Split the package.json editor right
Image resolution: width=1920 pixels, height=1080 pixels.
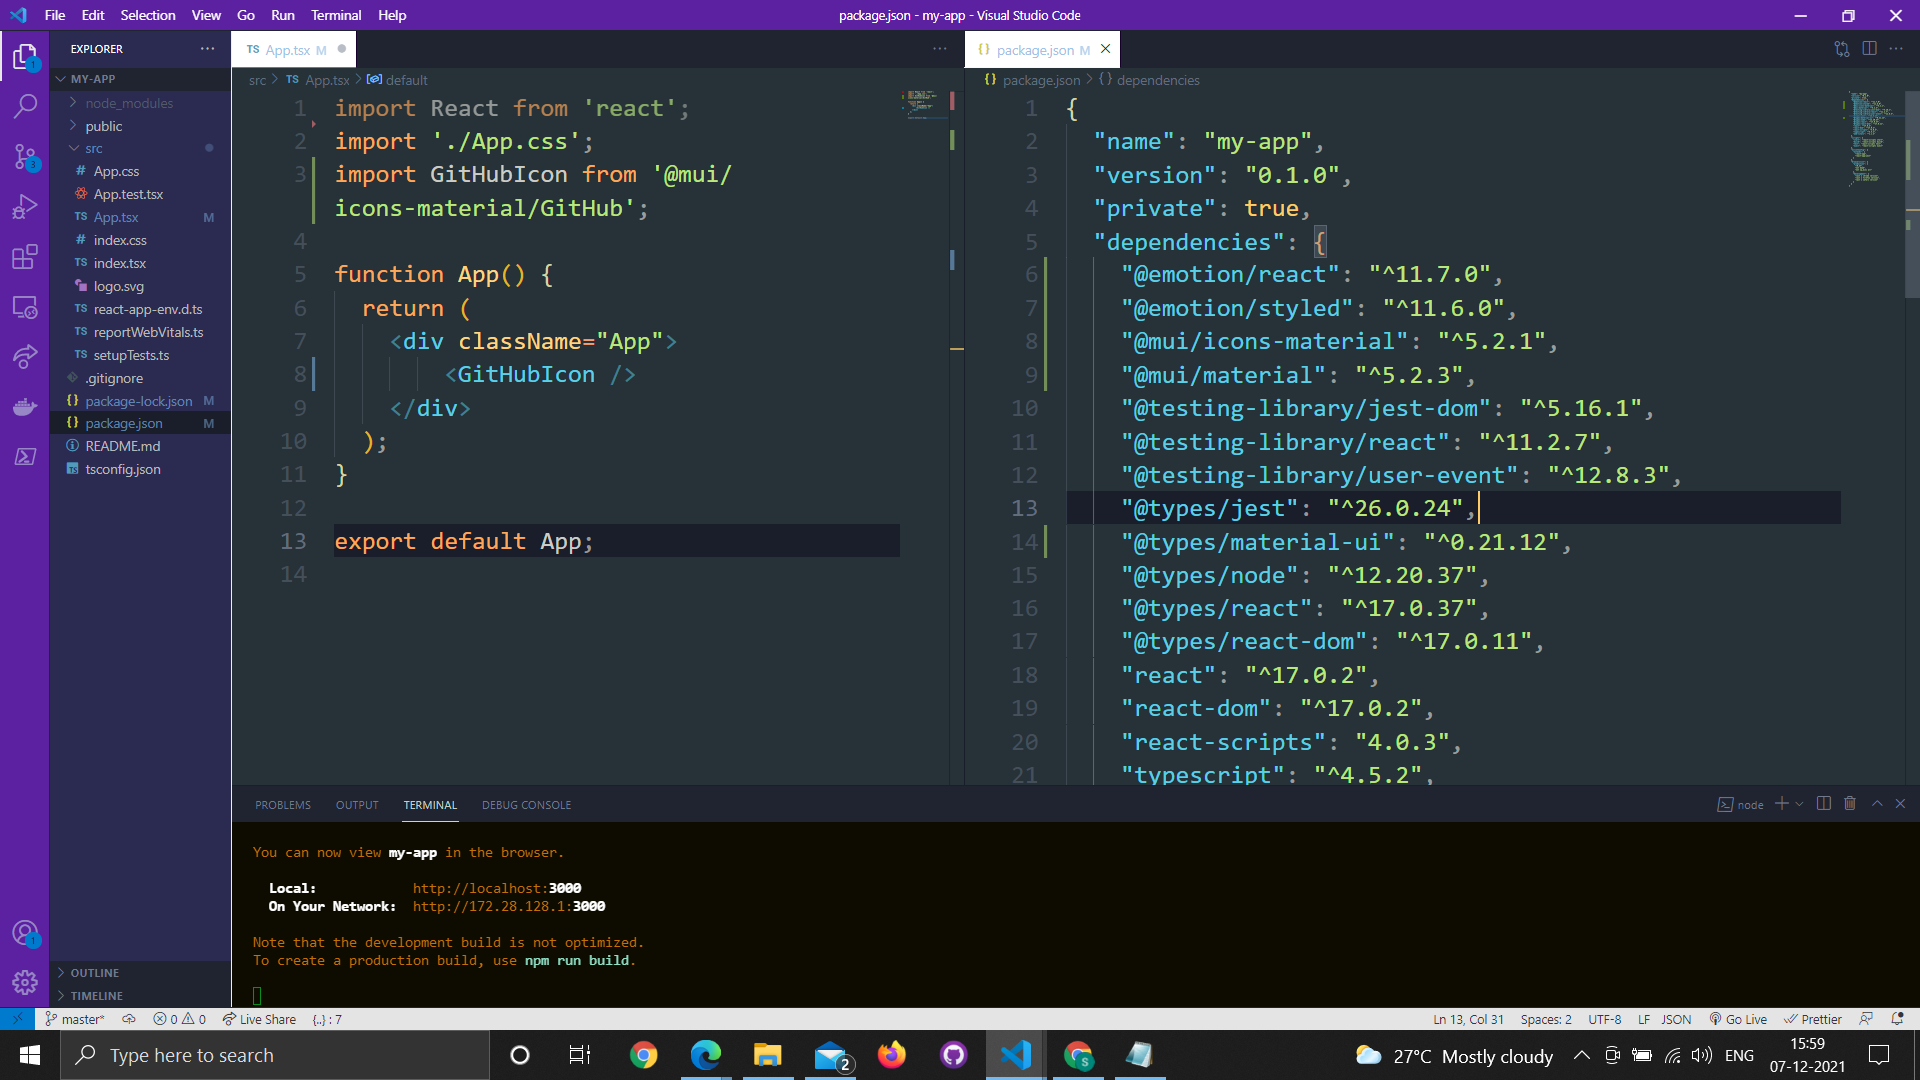1869,48
